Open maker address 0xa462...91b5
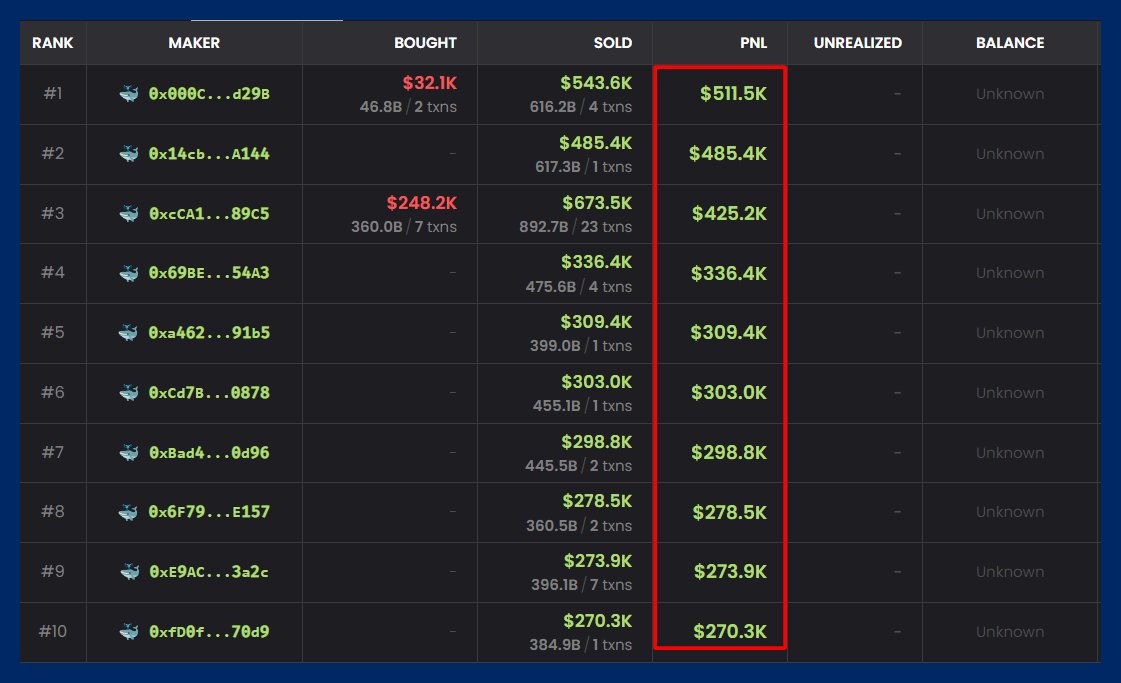Screen dimensions: 1121x683 [x=209, y=333]
